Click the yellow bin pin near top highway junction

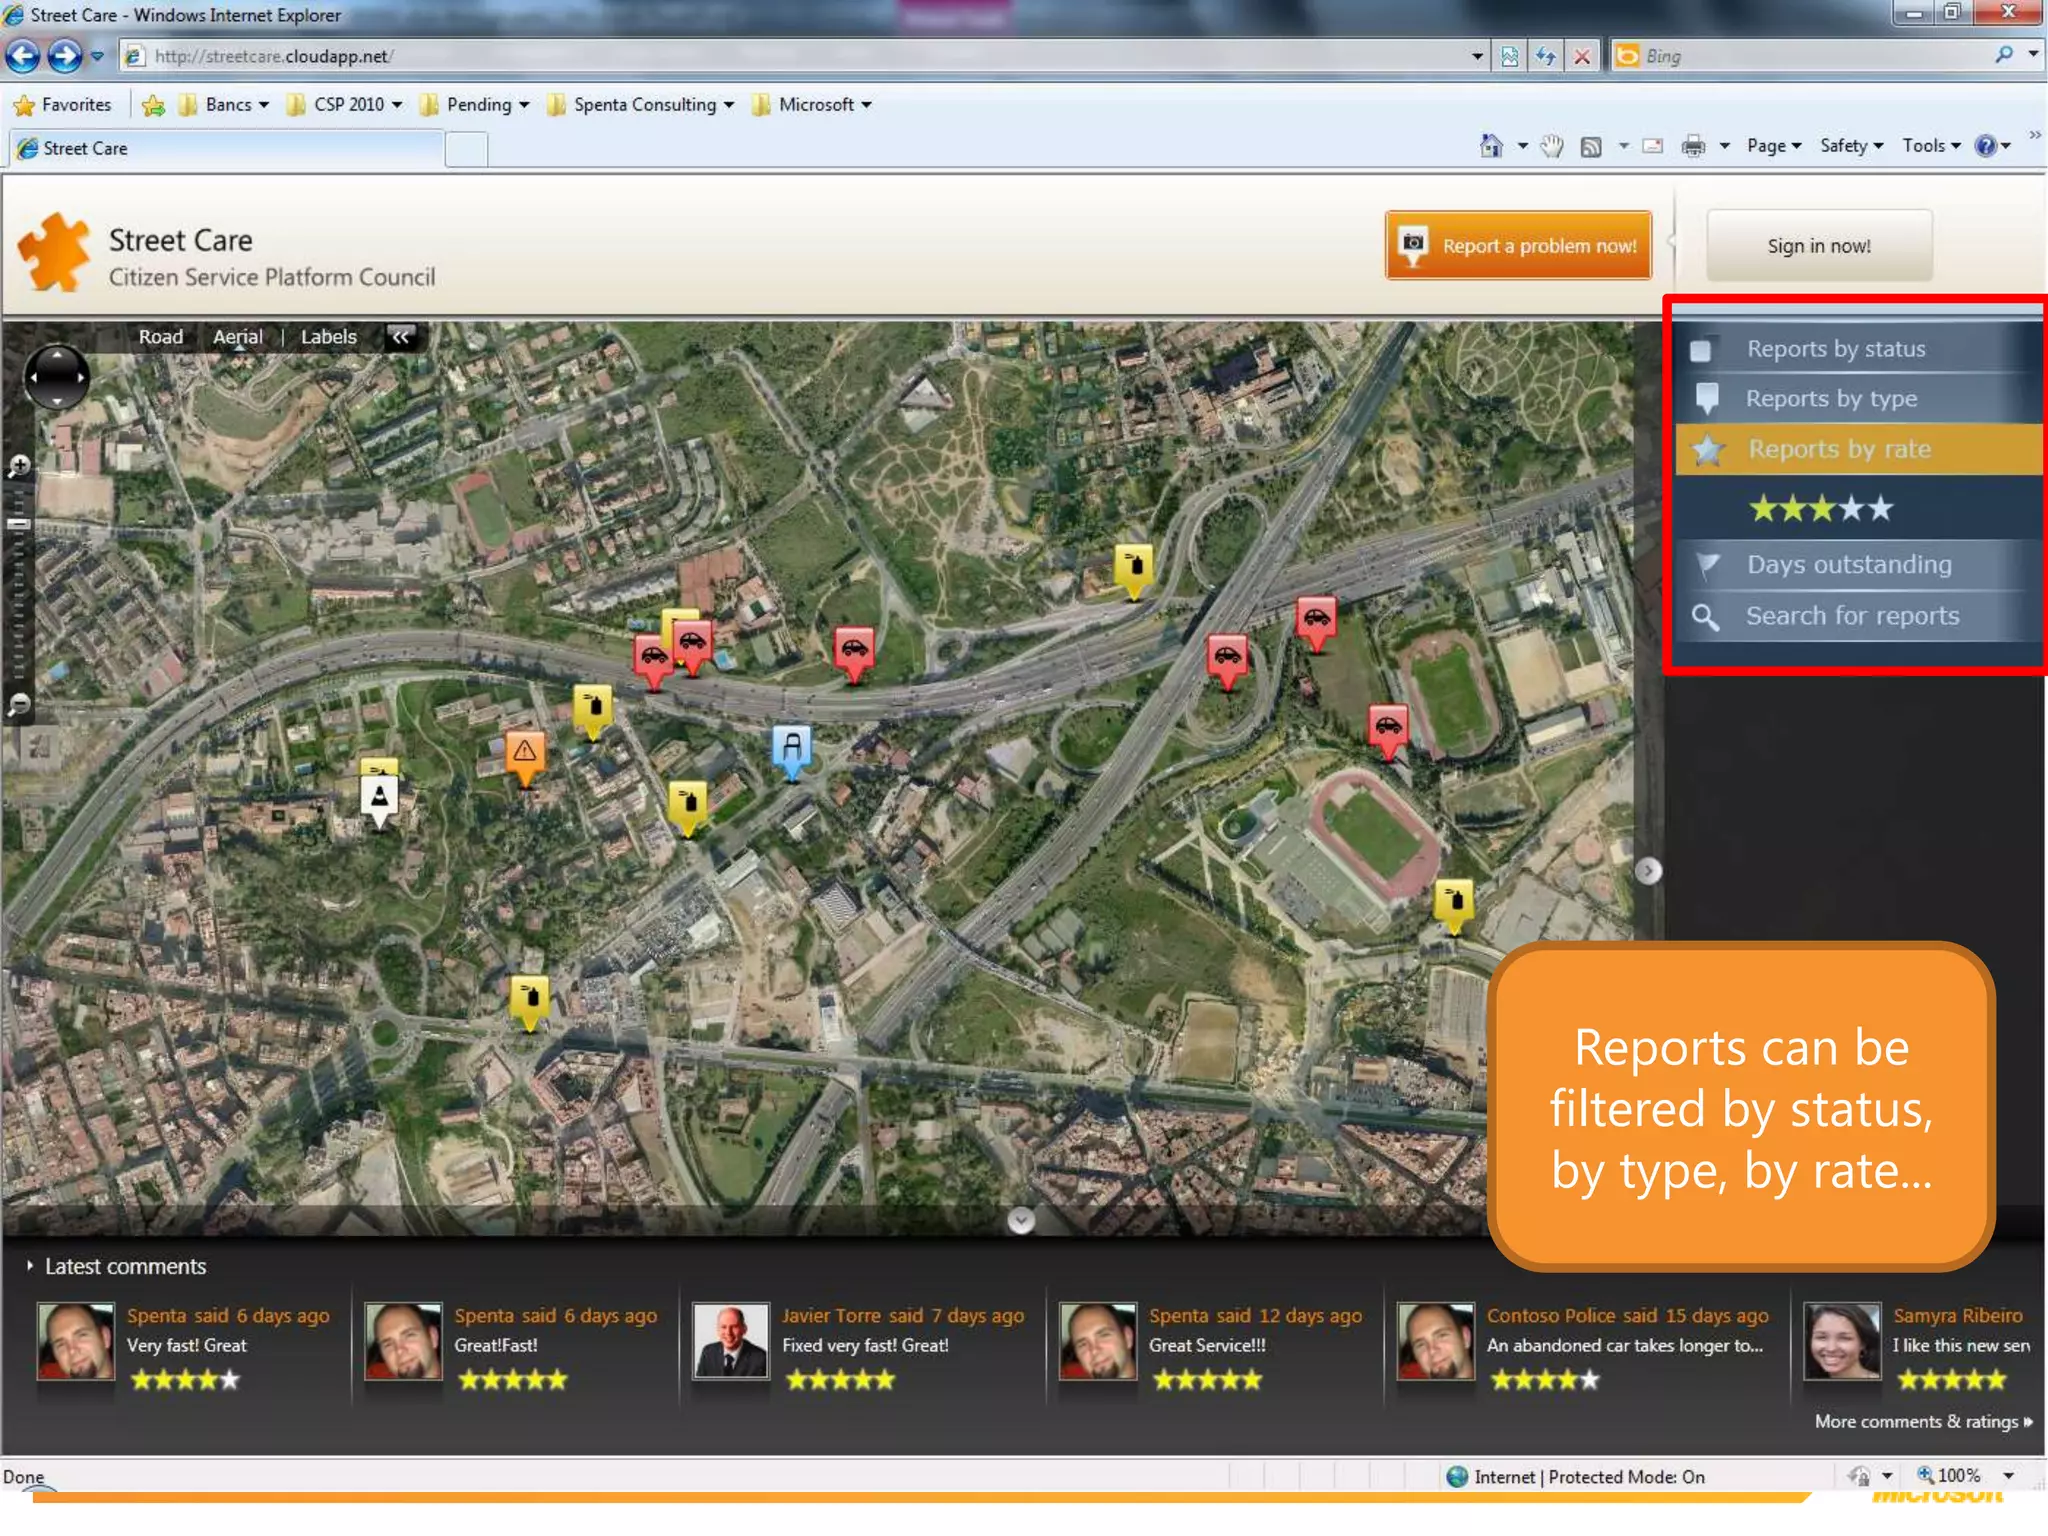[1133, 571]
